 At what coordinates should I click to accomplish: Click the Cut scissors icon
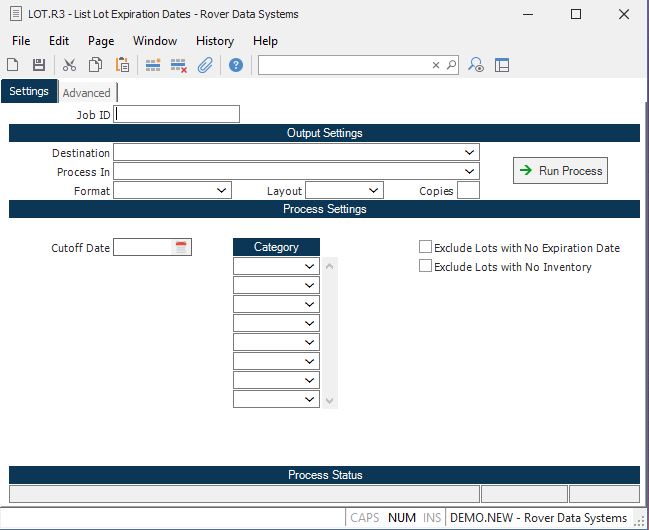(69, 65)
